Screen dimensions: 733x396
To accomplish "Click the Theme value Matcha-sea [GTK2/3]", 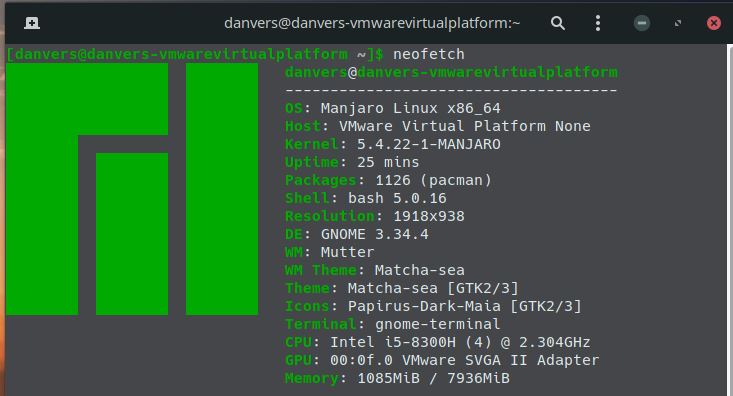I will tap(433, 288).
